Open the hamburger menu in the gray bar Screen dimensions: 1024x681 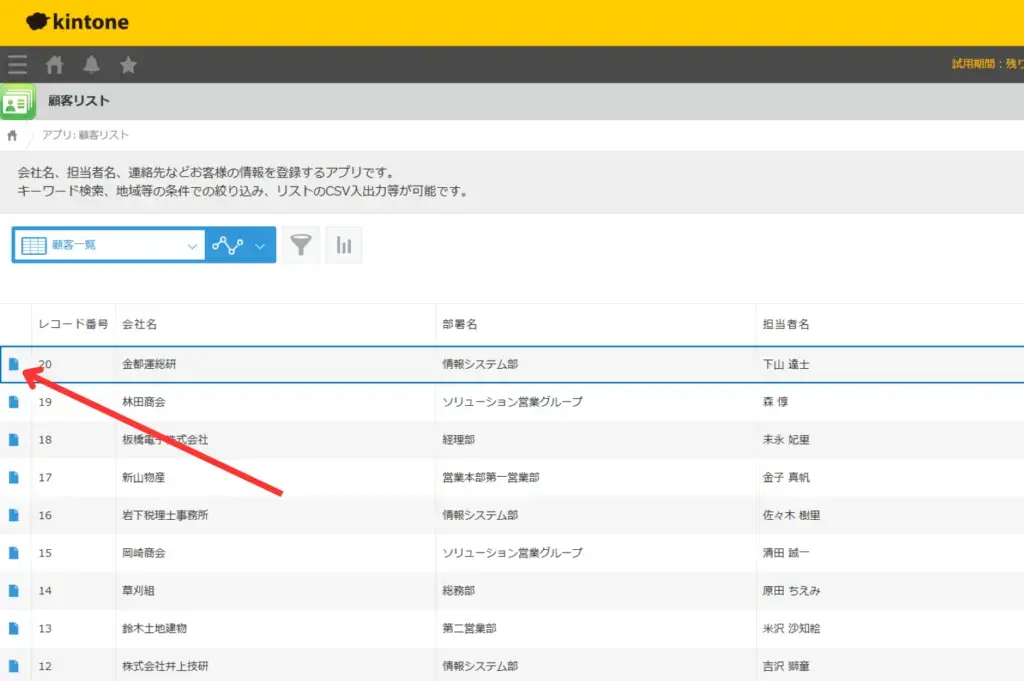click(17, 64)
